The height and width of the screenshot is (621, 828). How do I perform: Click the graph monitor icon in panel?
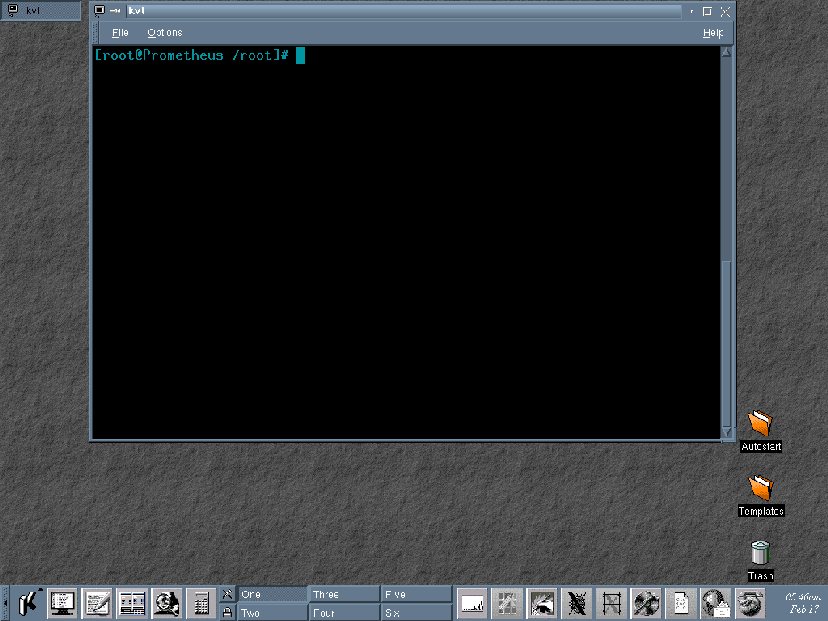(x=472, y=602)
